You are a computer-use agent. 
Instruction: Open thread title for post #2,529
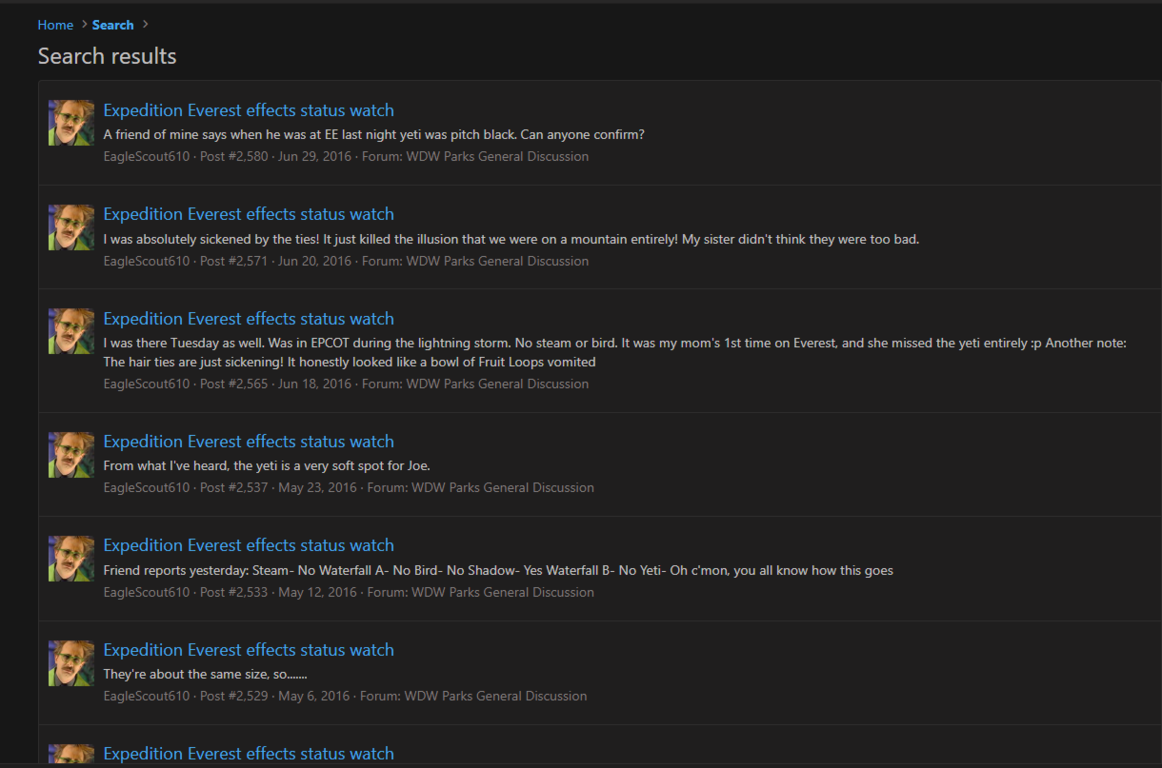(x=248, y=650)
